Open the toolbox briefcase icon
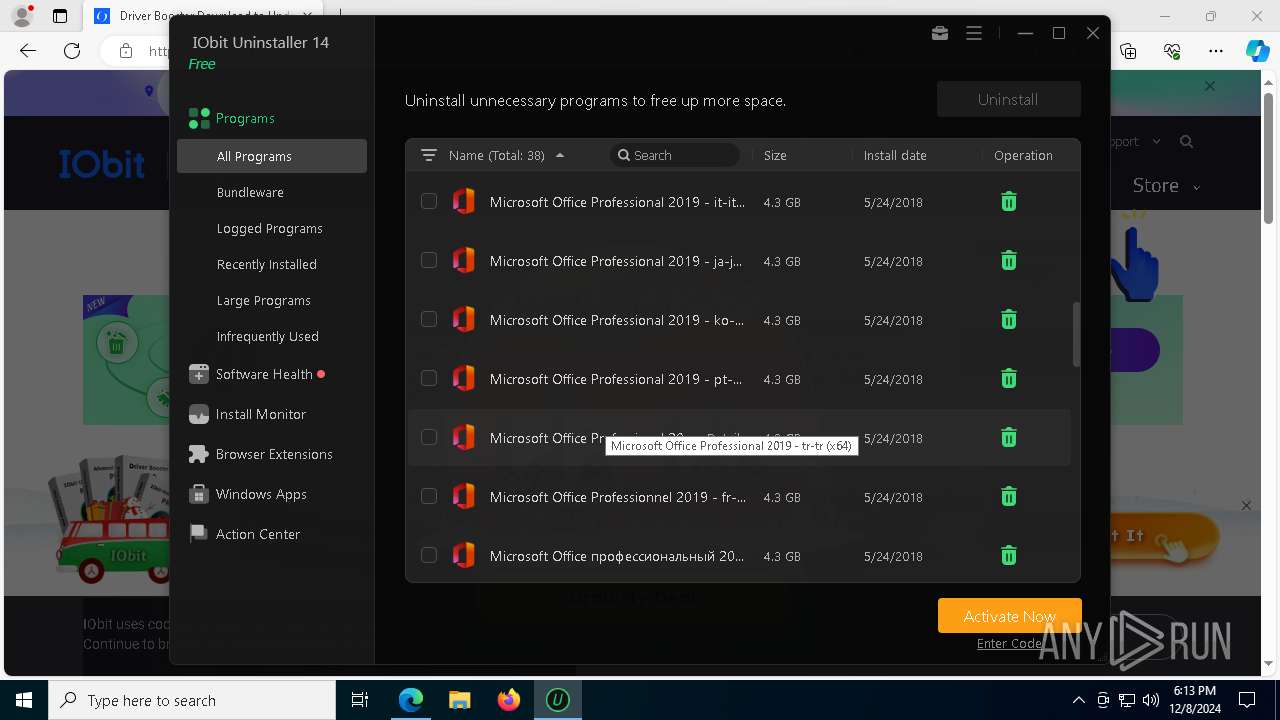The width and height of the screenshot is (1280, 720). [x=940, y=33]
